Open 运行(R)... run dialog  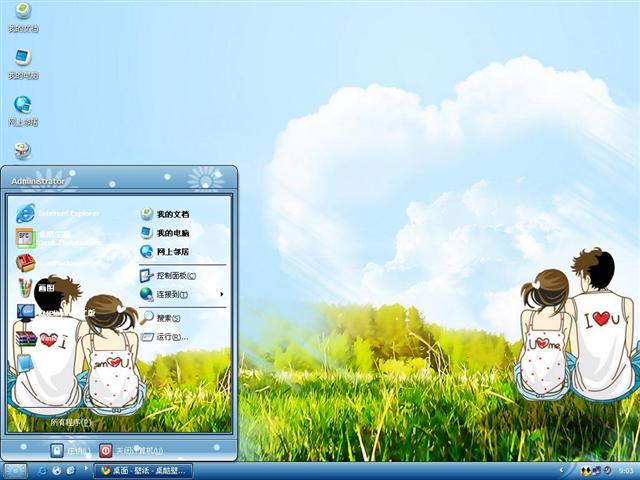point(164,337)
